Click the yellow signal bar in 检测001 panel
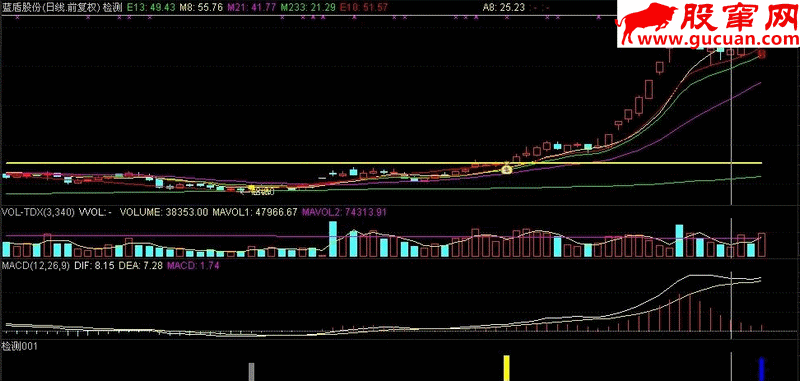 click(507, 368)
